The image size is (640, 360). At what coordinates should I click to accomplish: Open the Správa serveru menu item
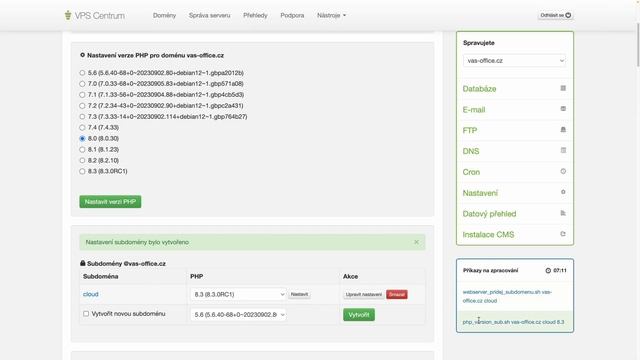coord(209,15)
